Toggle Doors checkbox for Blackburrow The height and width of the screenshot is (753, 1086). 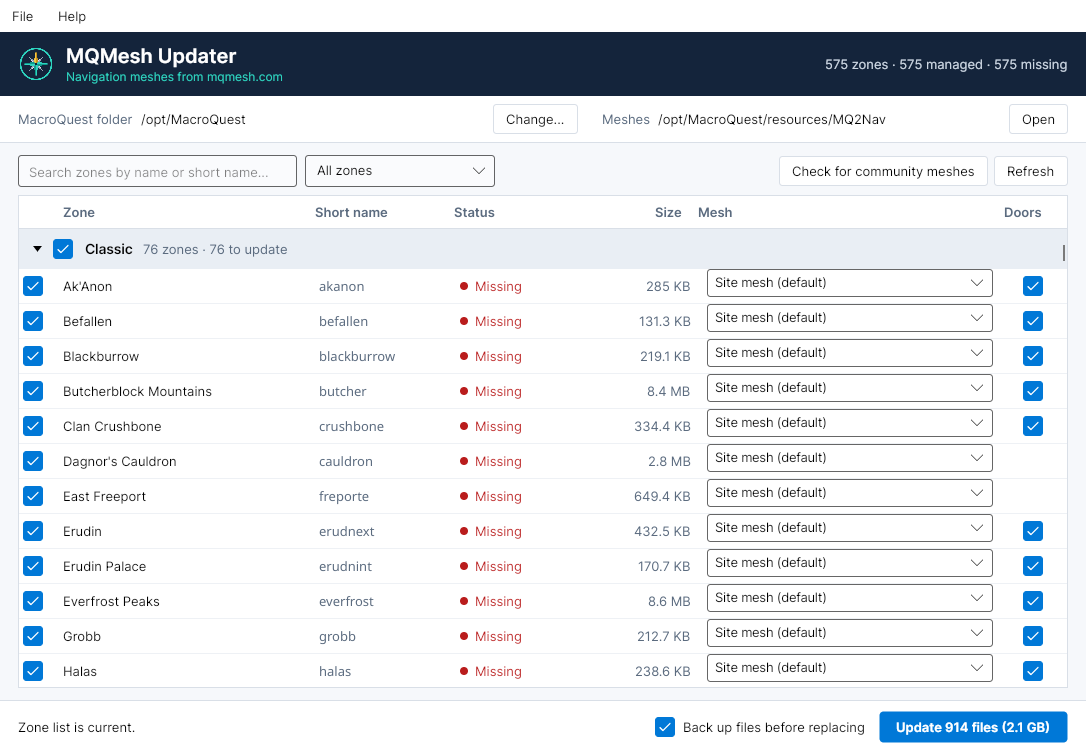coord(1033,356)
